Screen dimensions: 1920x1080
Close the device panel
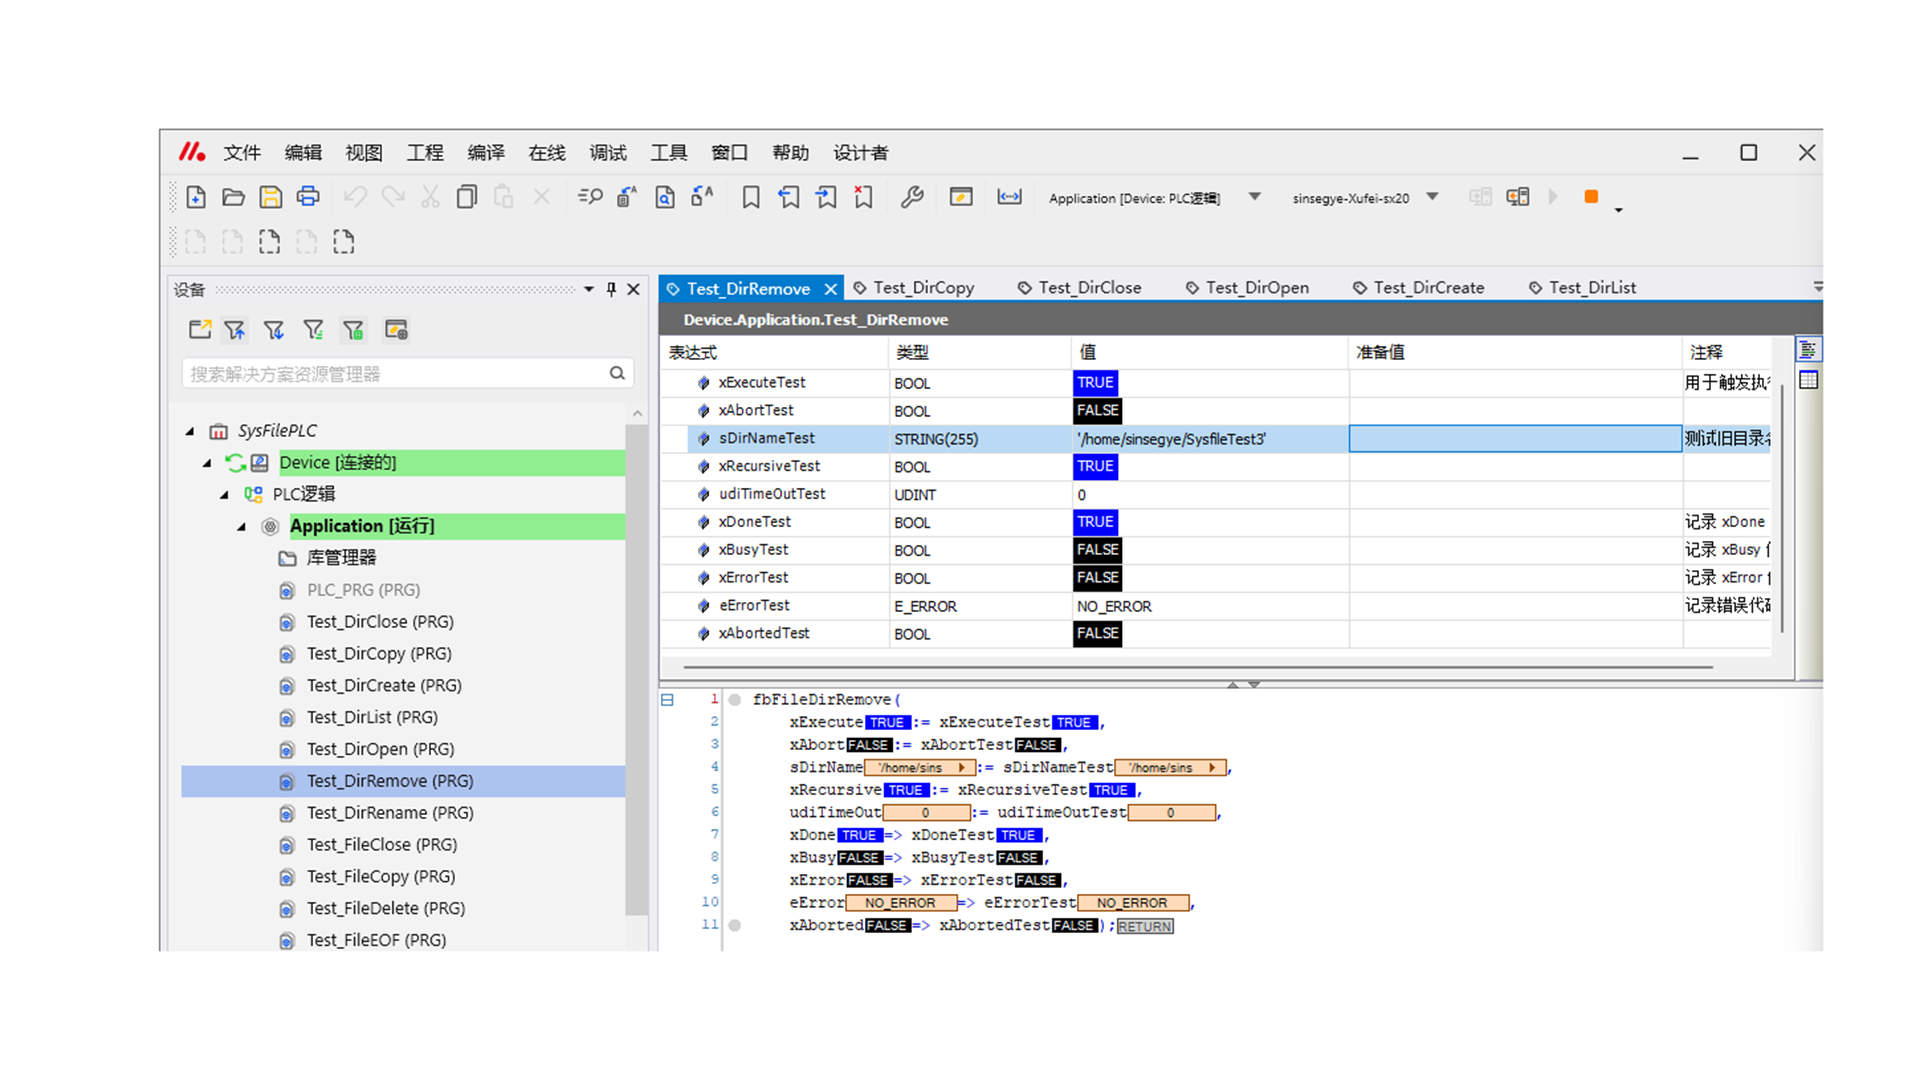click(x=633, y=289)
